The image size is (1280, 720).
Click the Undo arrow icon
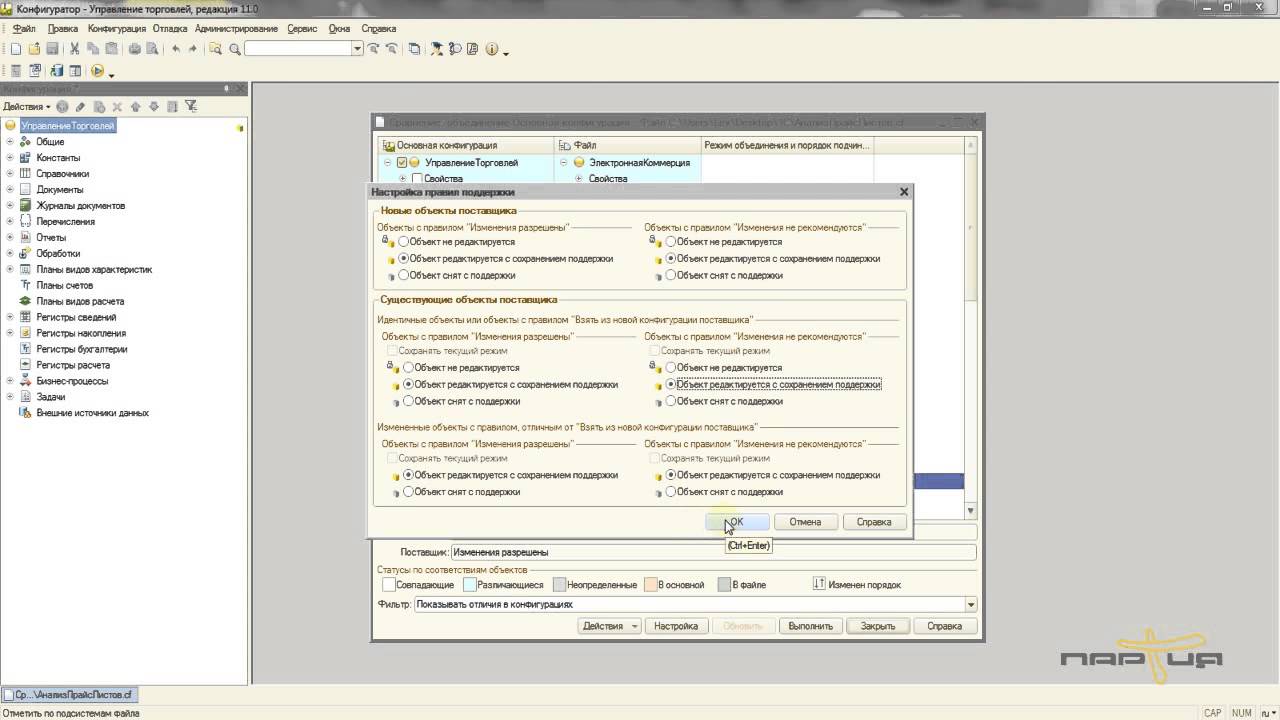(176, 48)
